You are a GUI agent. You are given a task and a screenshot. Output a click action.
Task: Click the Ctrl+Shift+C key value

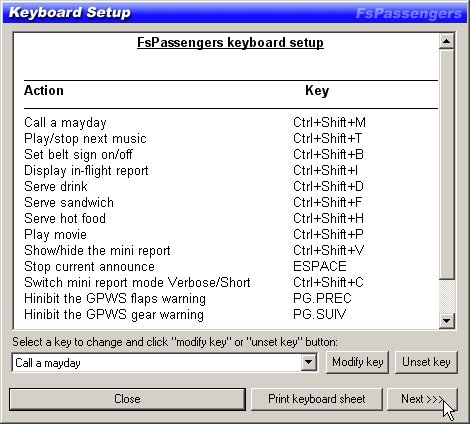[x=328, y=282]
